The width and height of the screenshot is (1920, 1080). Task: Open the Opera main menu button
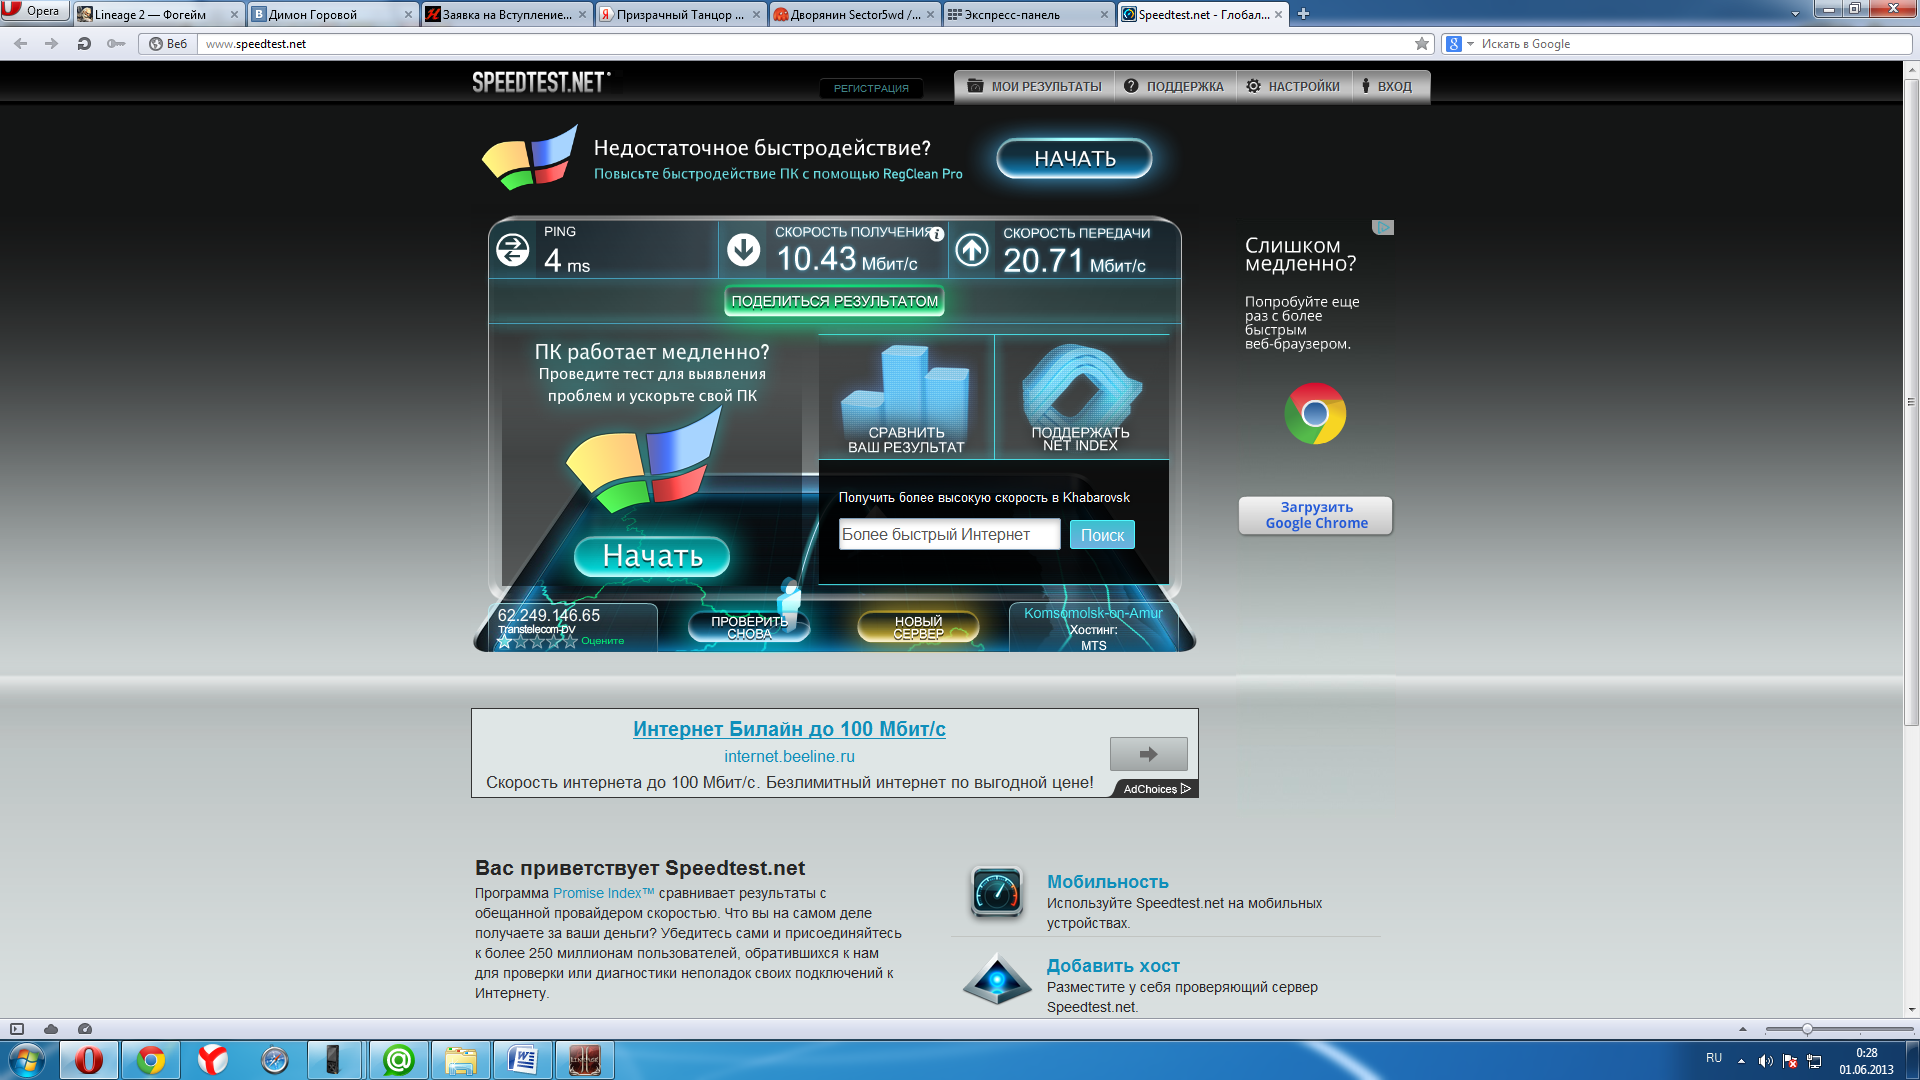pyautogui.click(x=35, y=11)
